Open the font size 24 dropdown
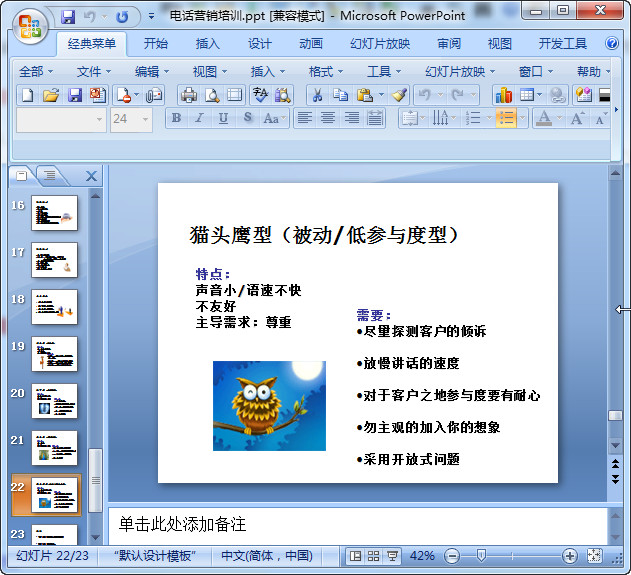The image size is (631, 575). [x=145, y=119]
